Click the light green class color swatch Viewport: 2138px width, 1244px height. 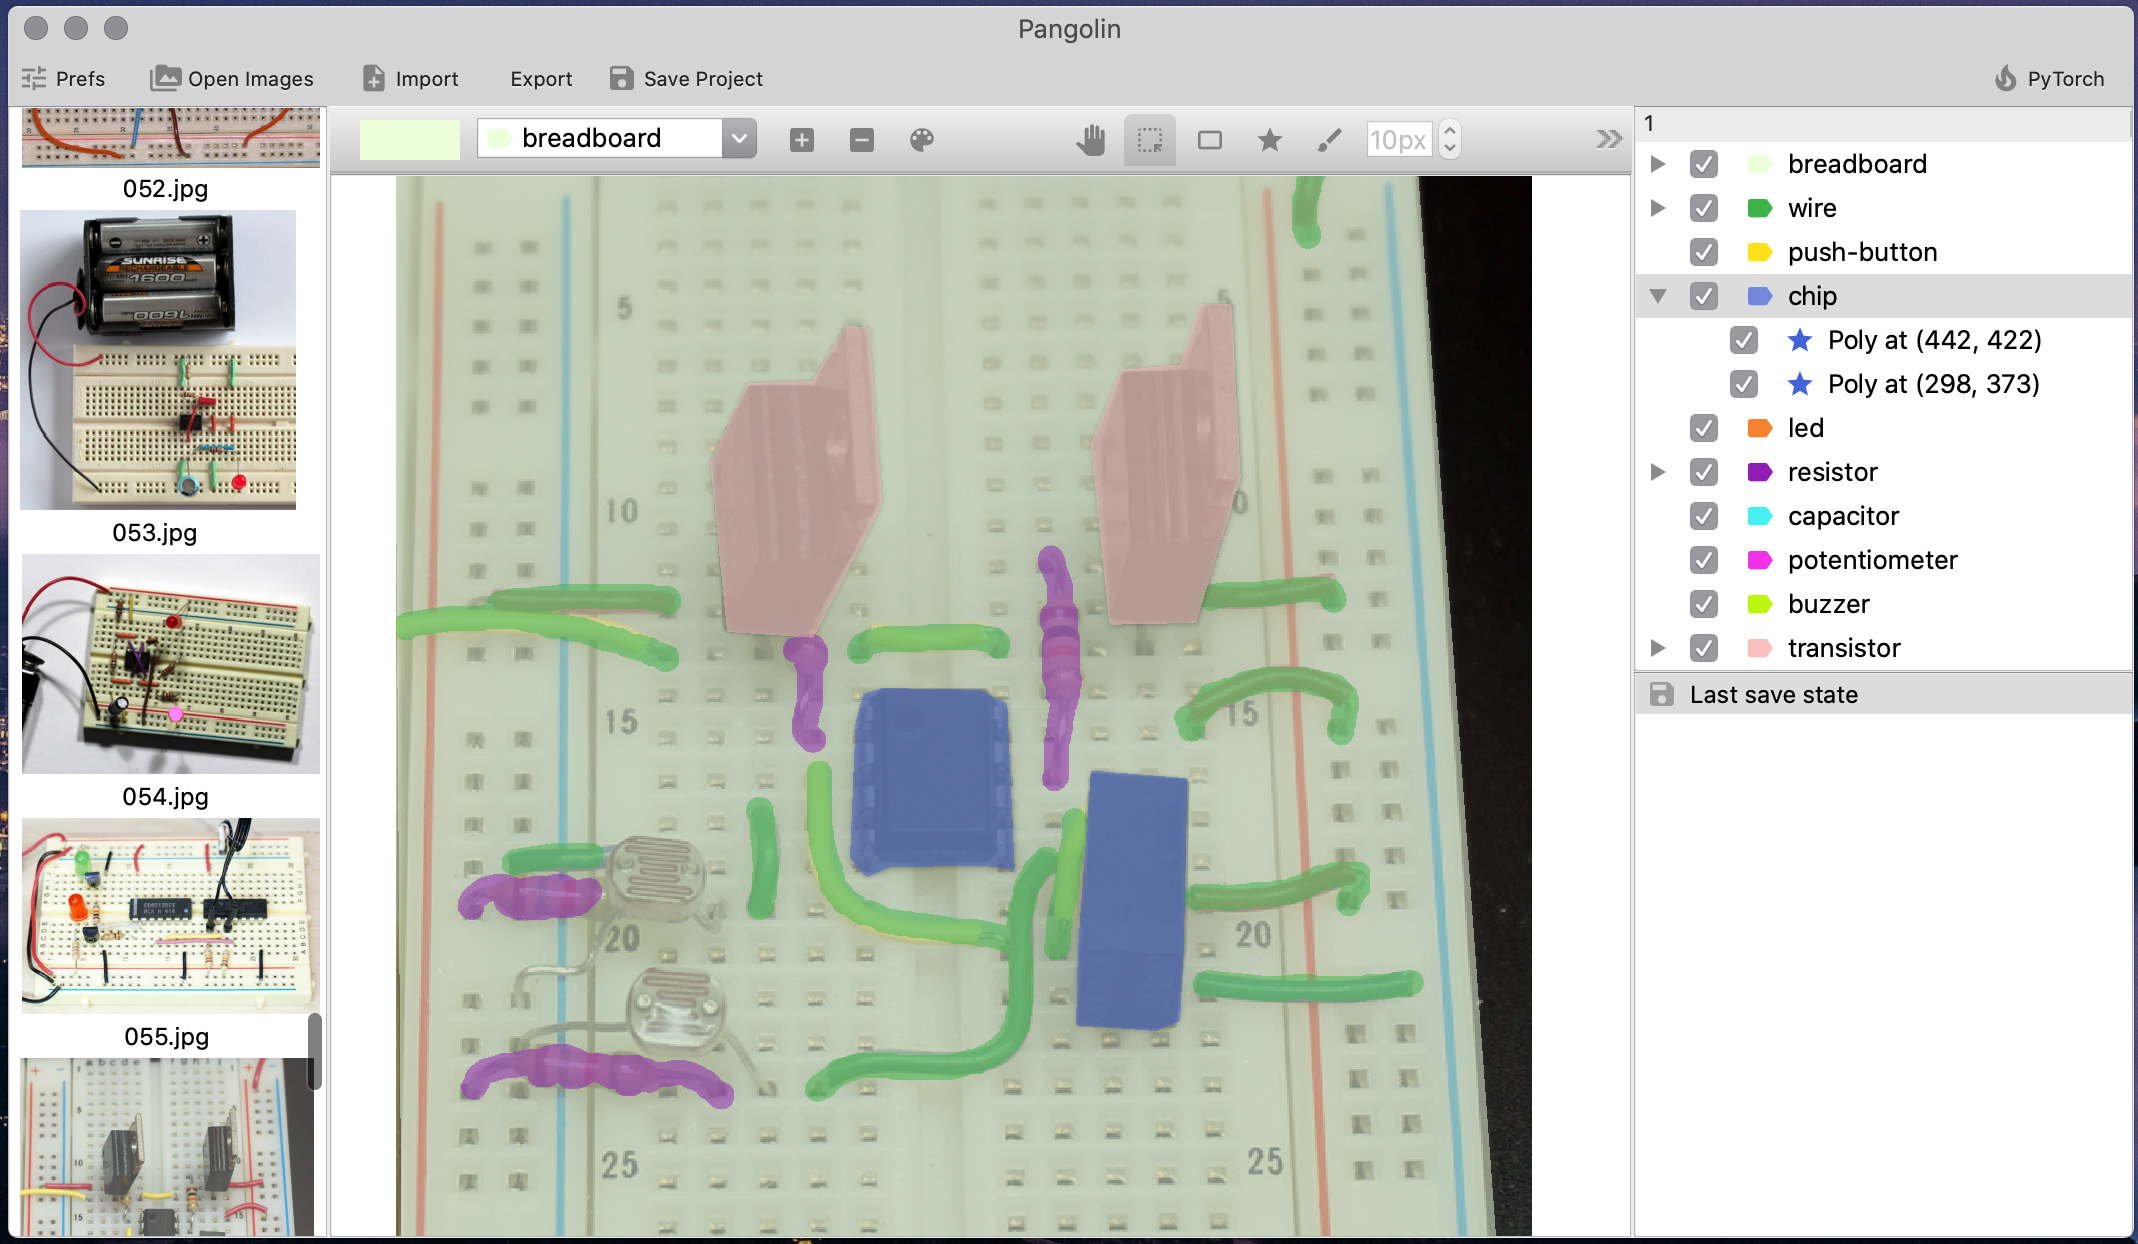click(x=409, y=139)
